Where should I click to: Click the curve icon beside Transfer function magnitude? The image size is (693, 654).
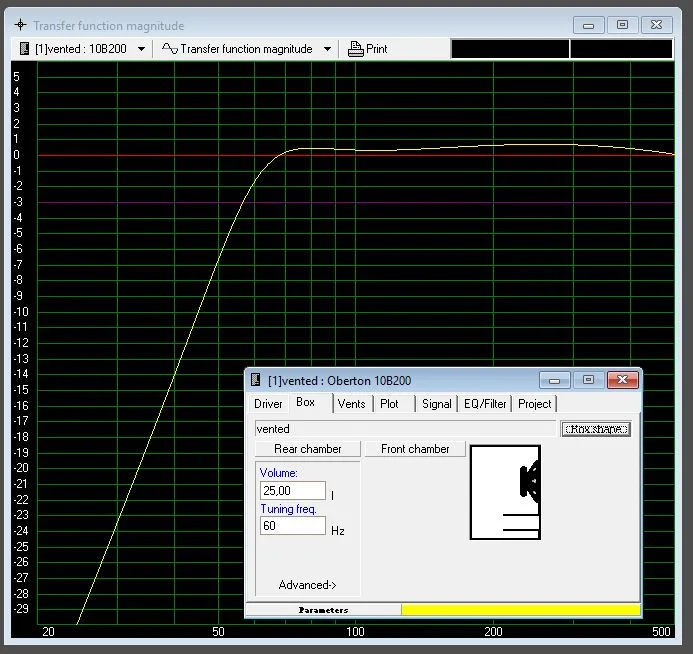(x=169, y=49)
